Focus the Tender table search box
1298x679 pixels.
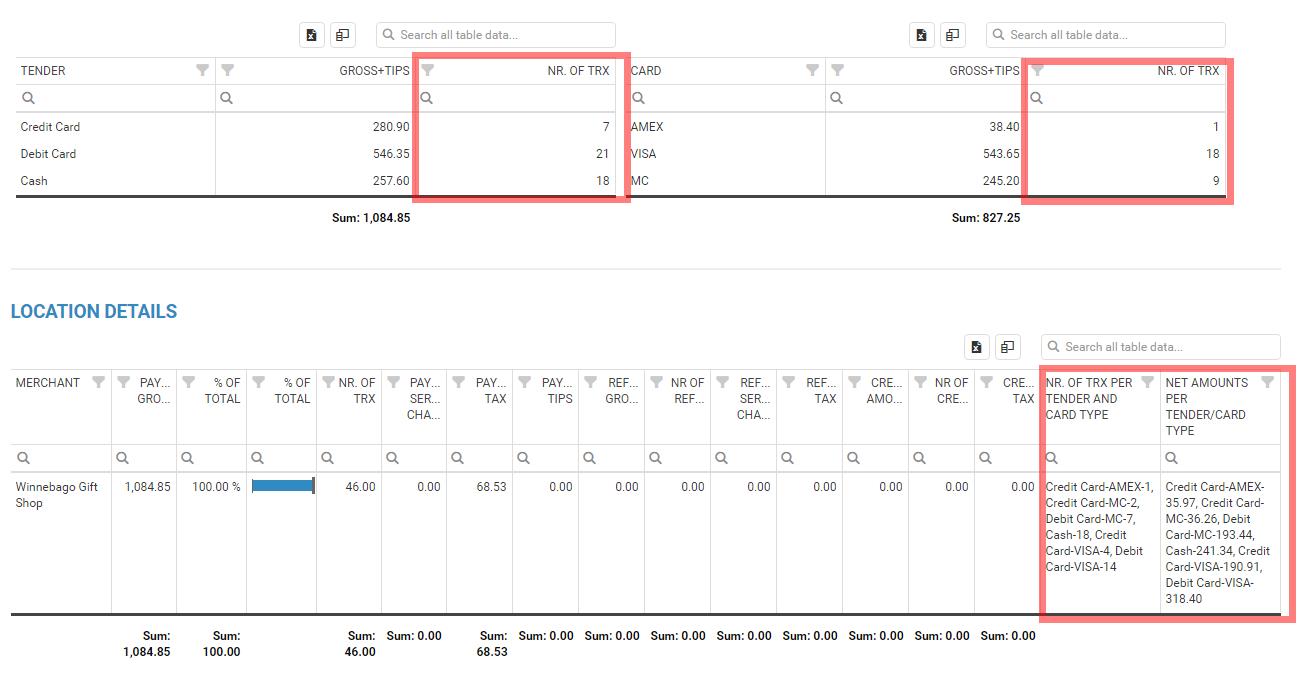496,35
